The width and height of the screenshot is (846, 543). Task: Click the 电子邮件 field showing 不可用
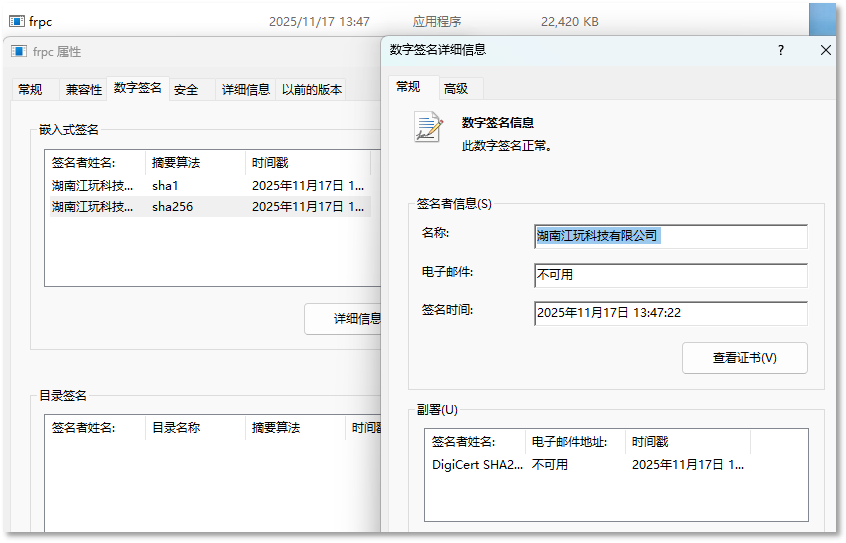point(671,275)
